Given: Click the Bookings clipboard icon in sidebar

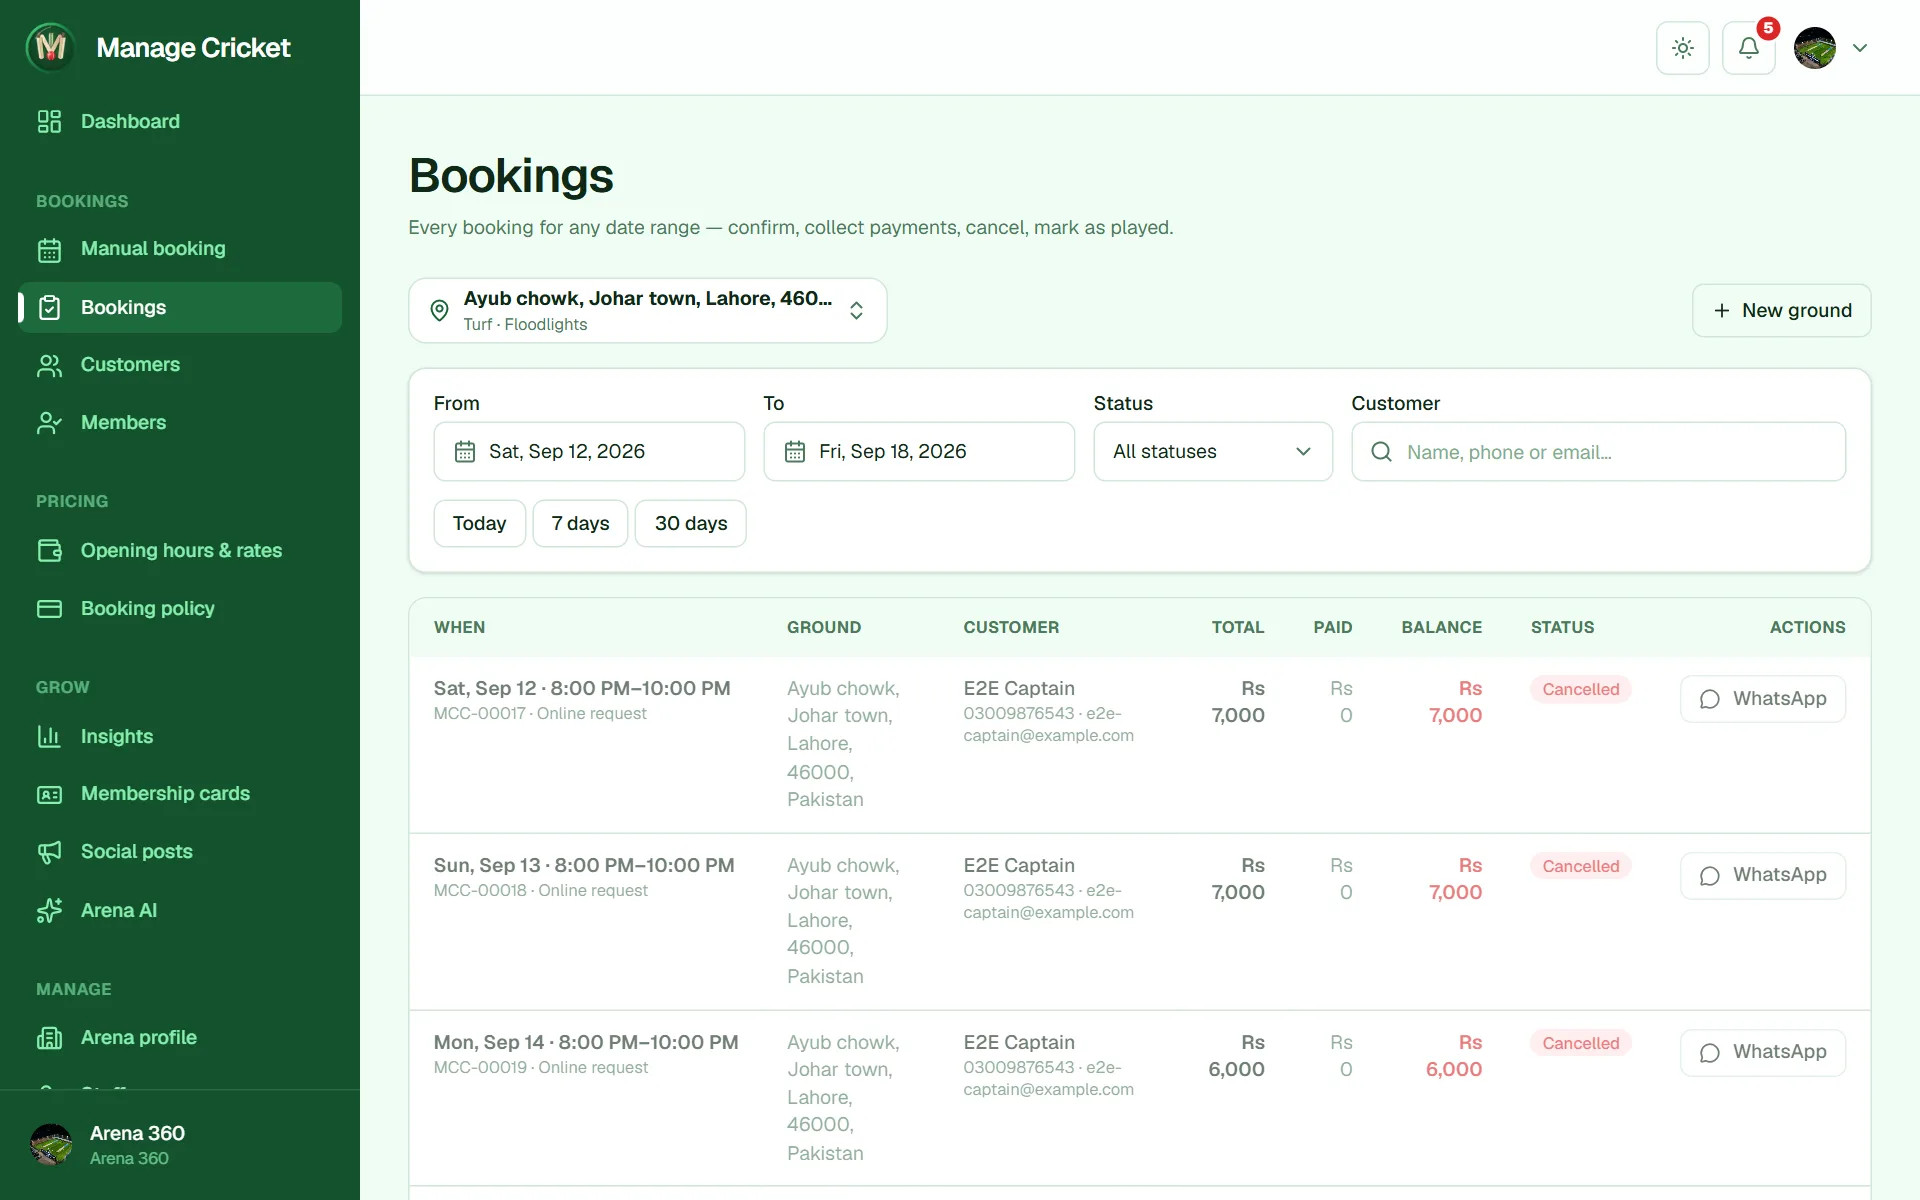Looking at the screenshot, I should click(x=49, y=307).
